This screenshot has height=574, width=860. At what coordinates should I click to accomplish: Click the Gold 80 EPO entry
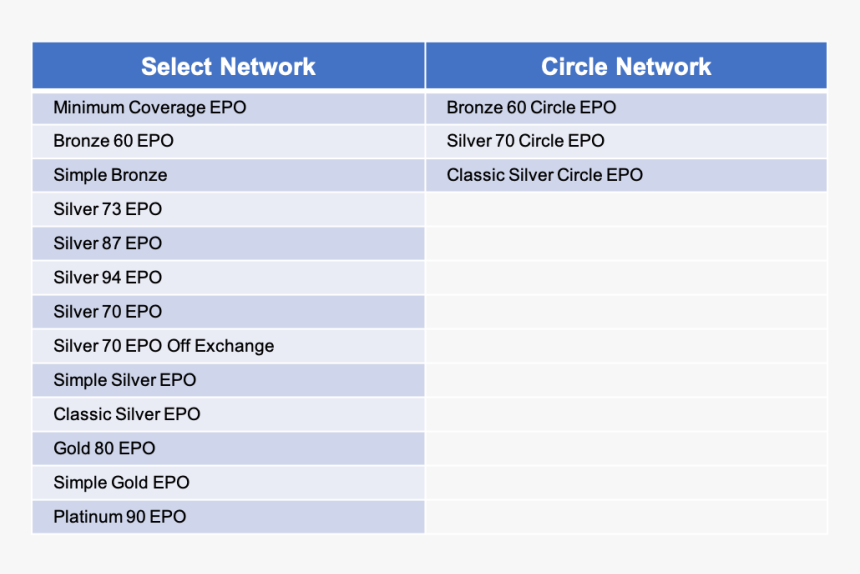(228, 448)
